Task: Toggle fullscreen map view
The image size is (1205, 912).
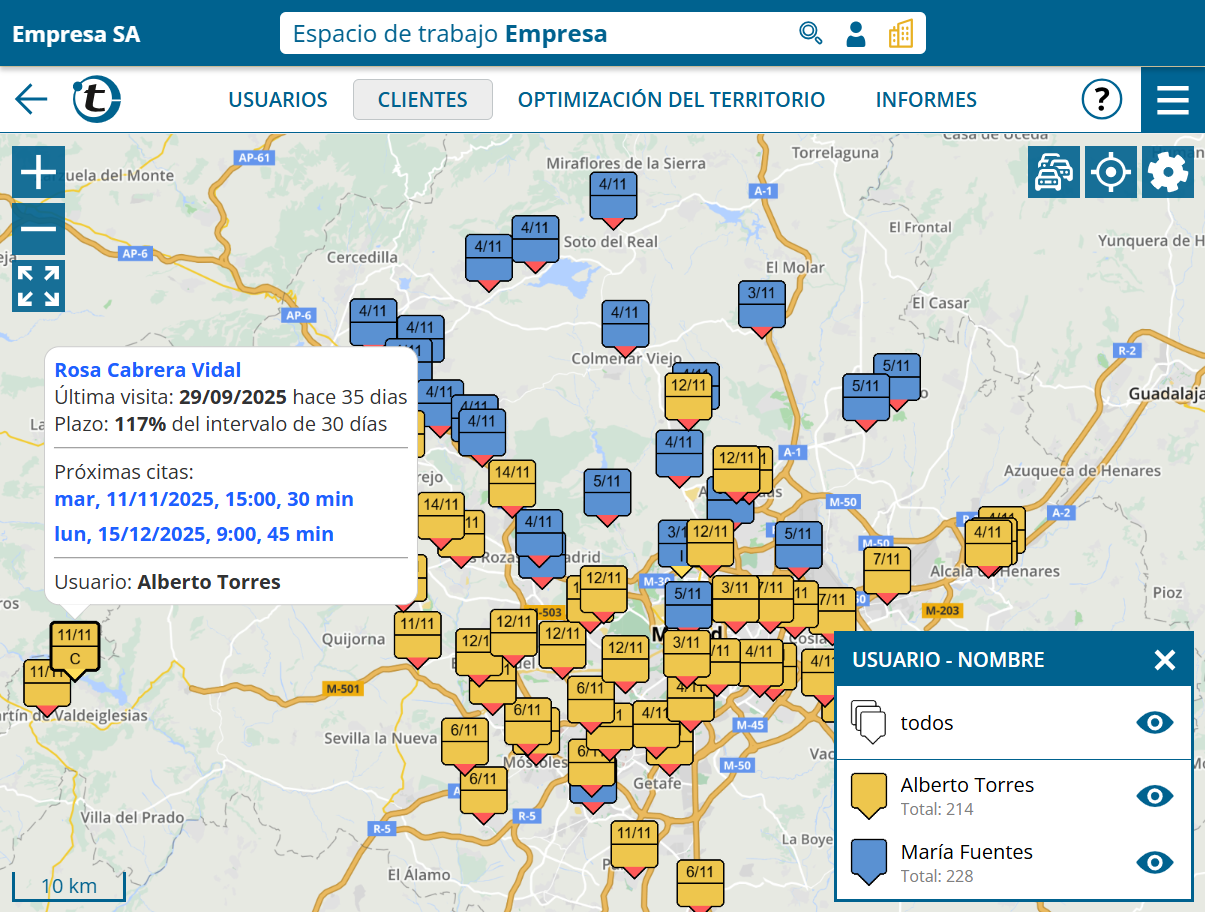Action: [39, 286]
